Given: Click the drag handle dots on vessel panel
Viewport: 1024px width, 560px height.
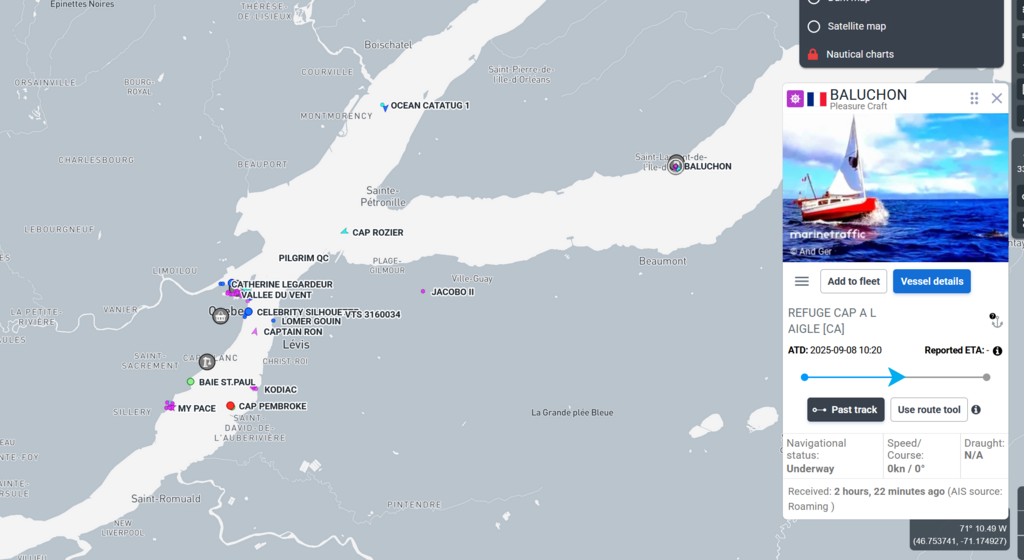Looking at the screenshot, I should pyautogui.click(x=974, y=98).
